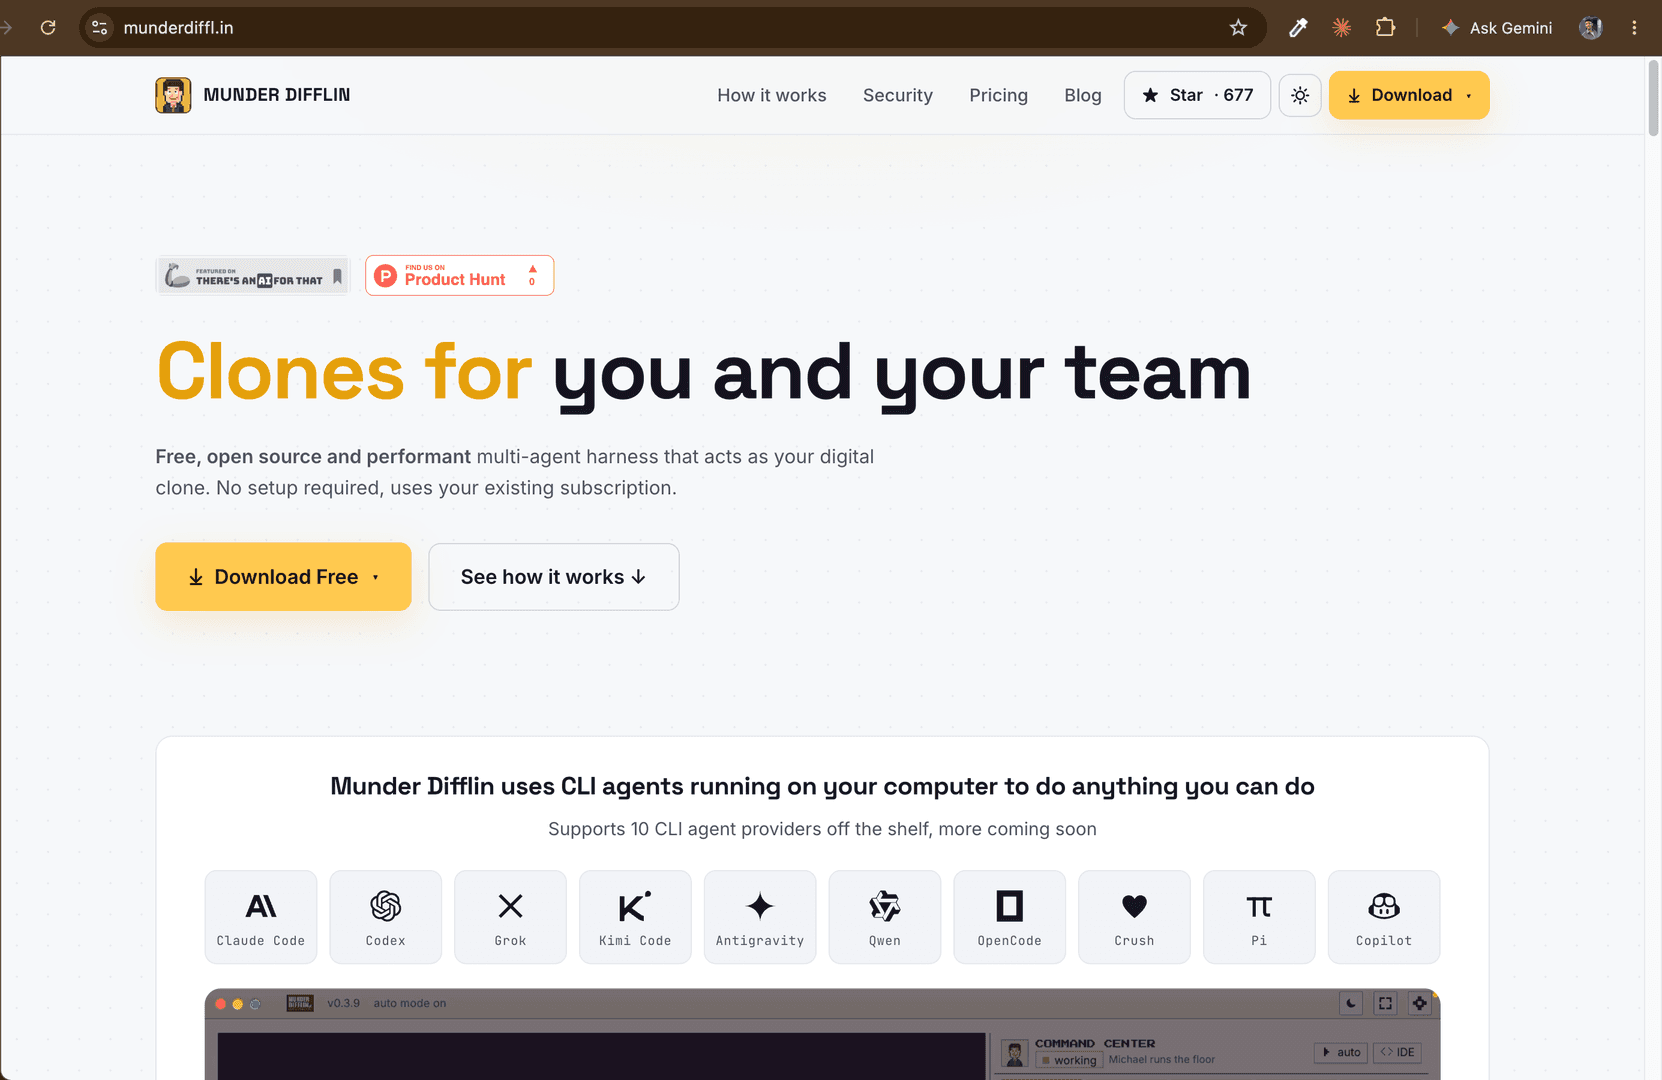Click the page vertical scrollbar
1662x1080 pixels.
[x=1653, y=98]
